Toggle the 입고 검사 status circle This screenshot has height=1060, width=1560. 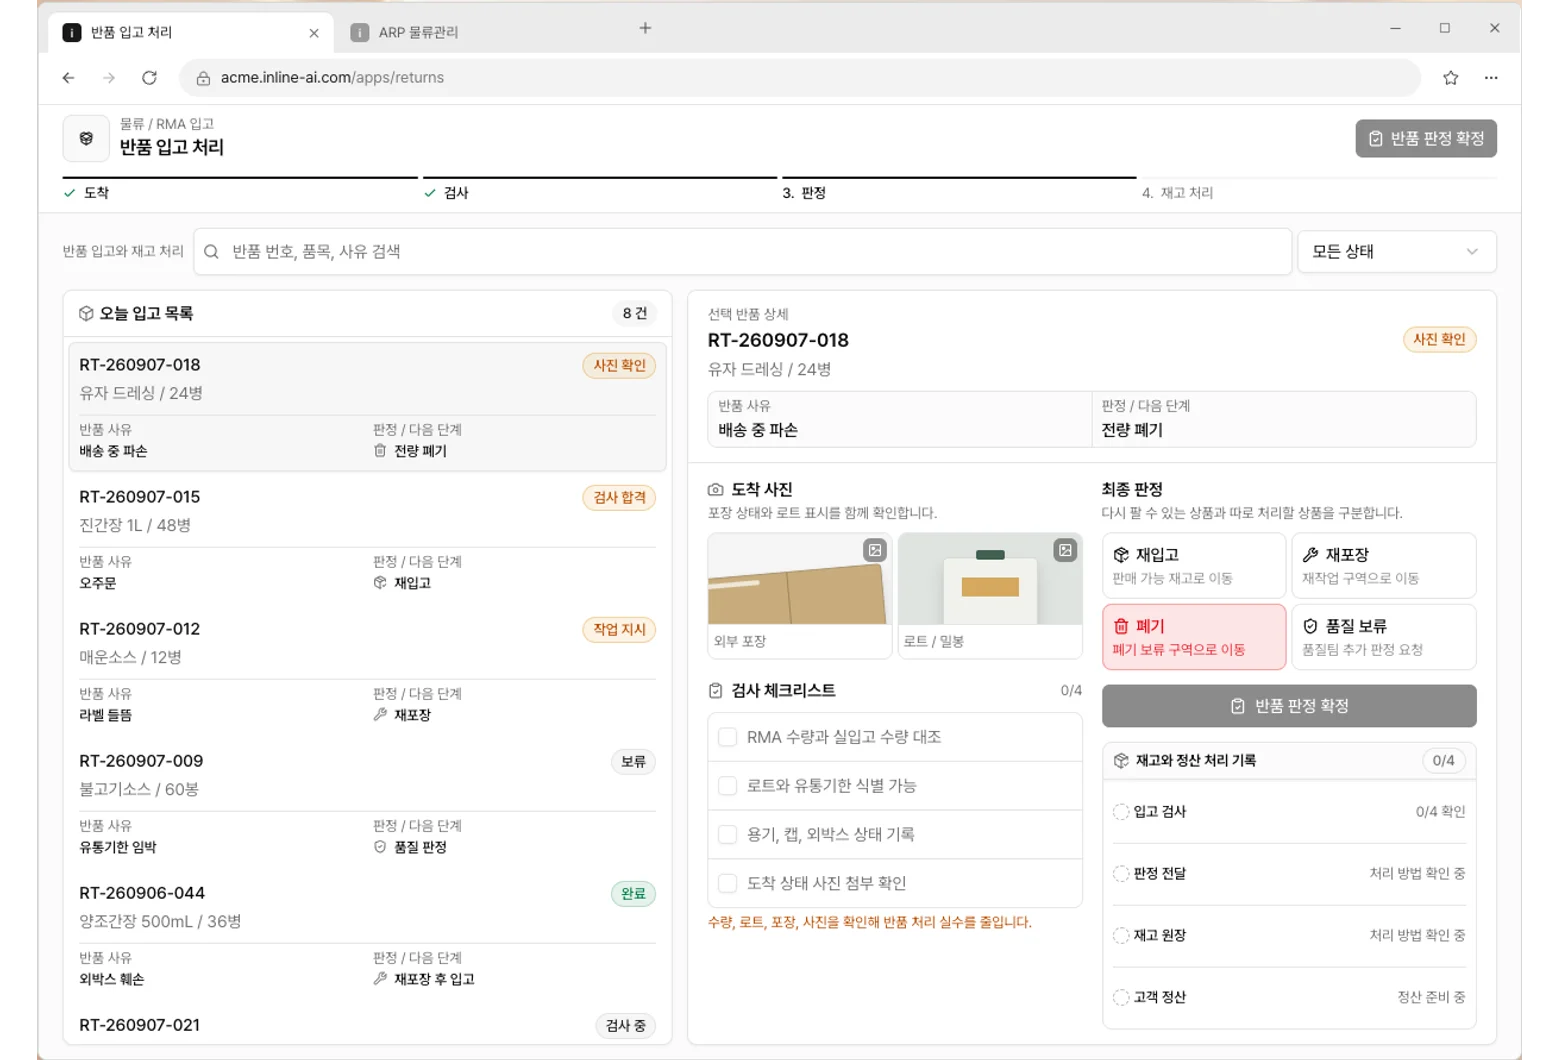point(1121,812)
